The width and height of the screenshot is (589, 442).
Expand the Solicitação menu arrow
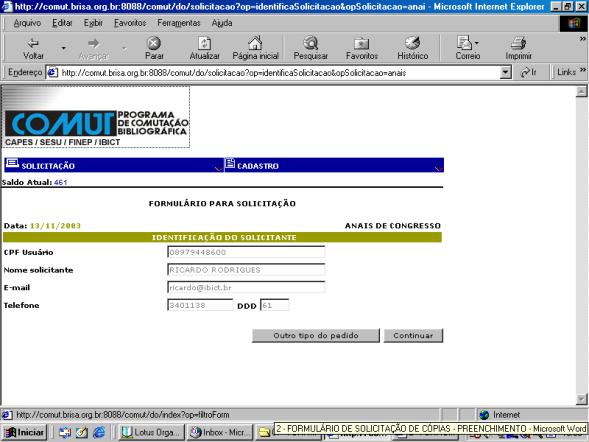click(217, 168)
